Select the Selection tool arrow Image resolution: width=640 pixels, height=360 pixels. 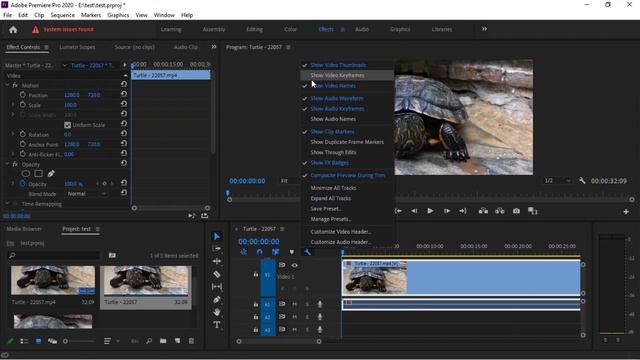coord(217,236)
